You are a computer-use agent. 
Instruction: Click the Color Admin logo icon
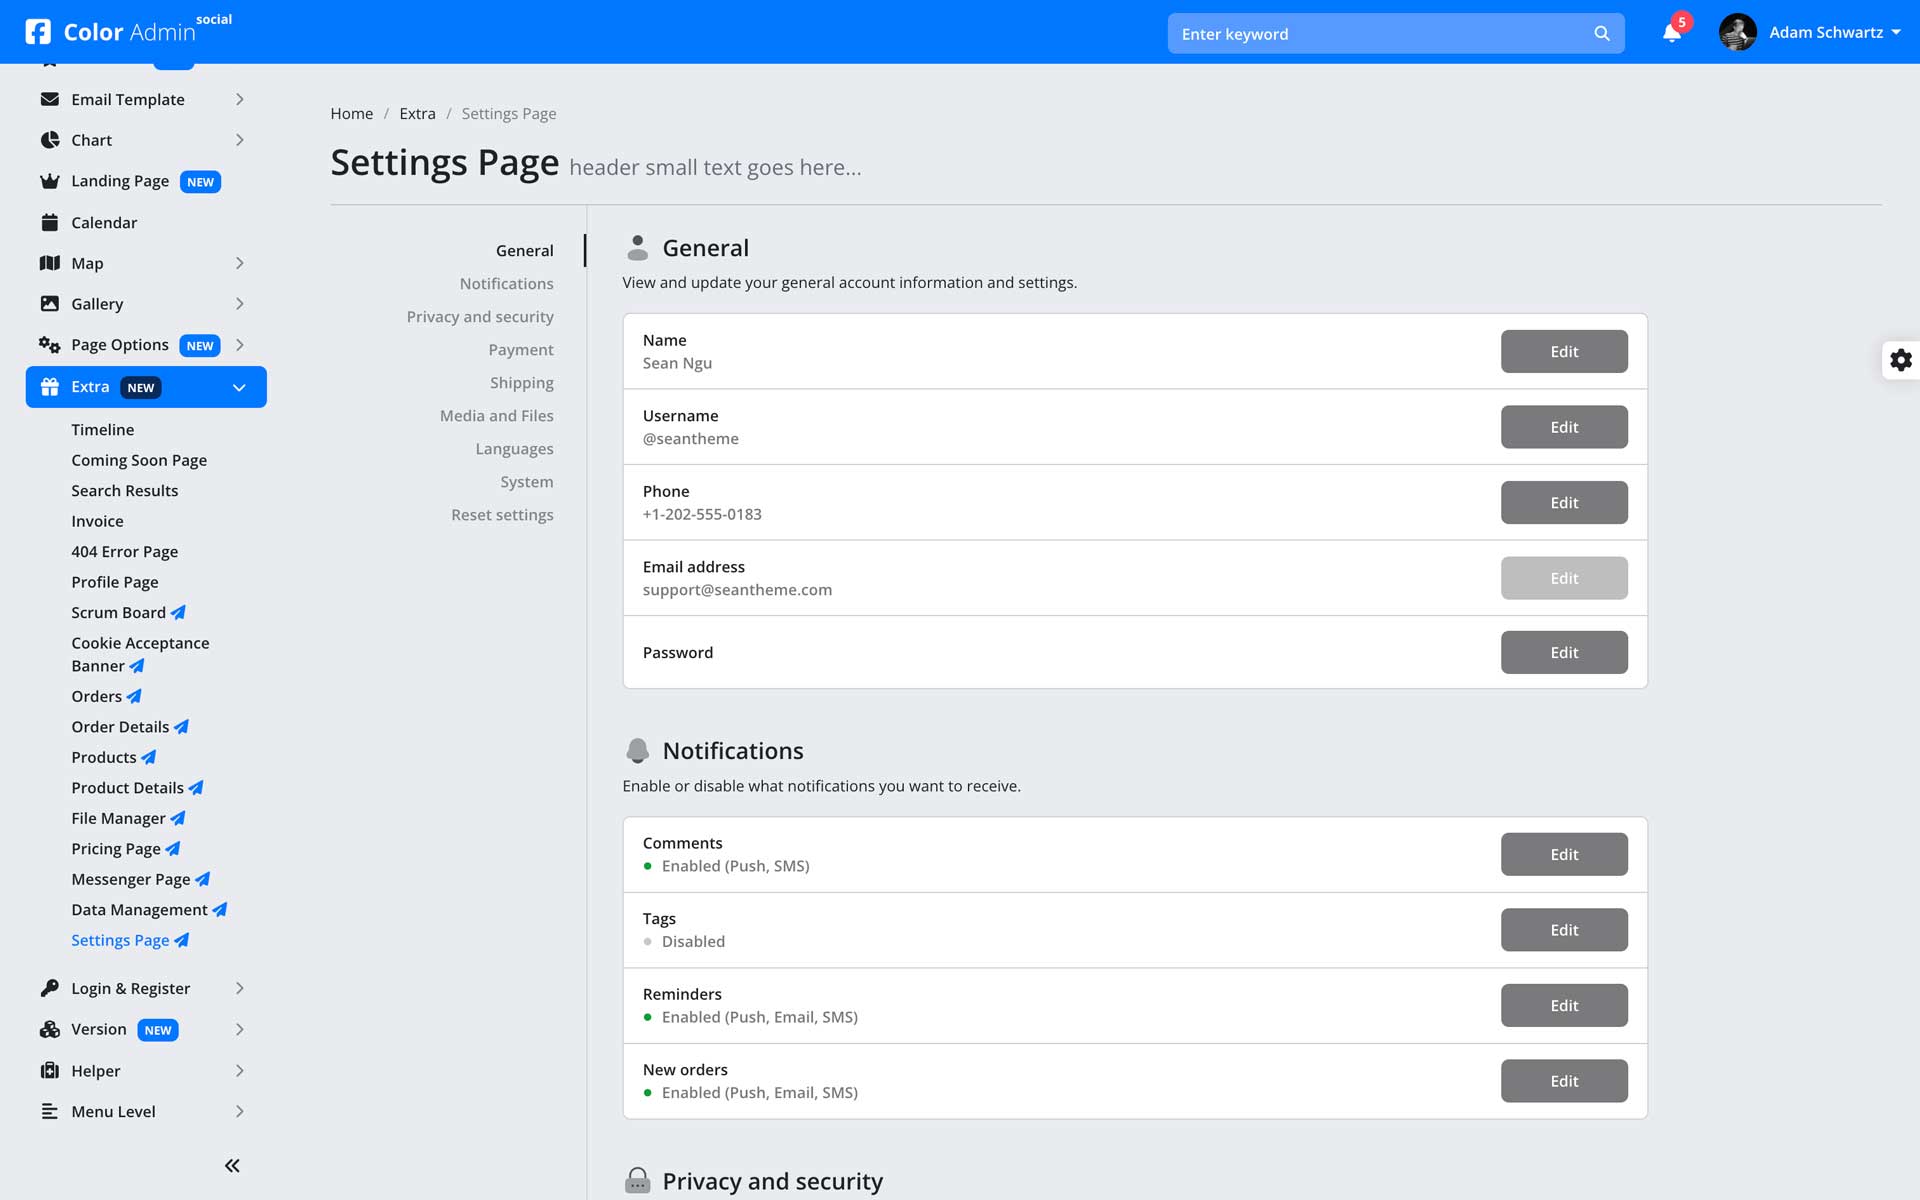pos(38,32)
